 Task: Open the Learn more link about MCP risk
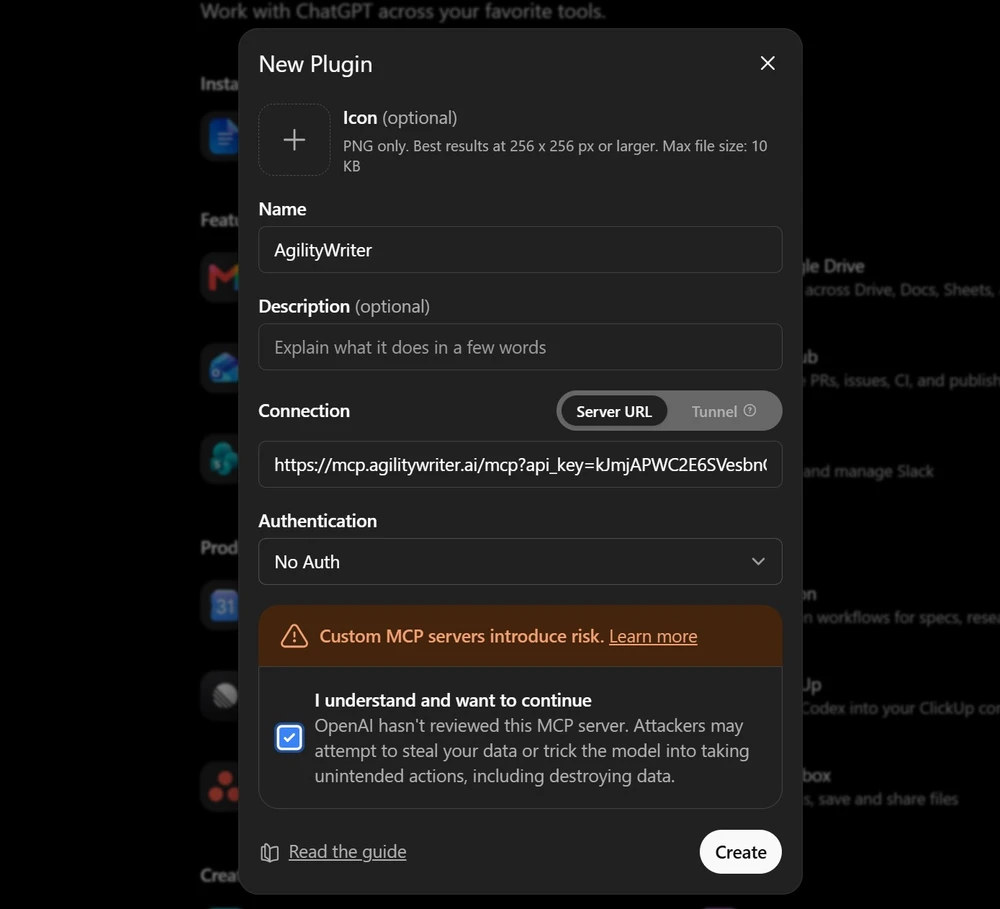(x=653, y=637)
